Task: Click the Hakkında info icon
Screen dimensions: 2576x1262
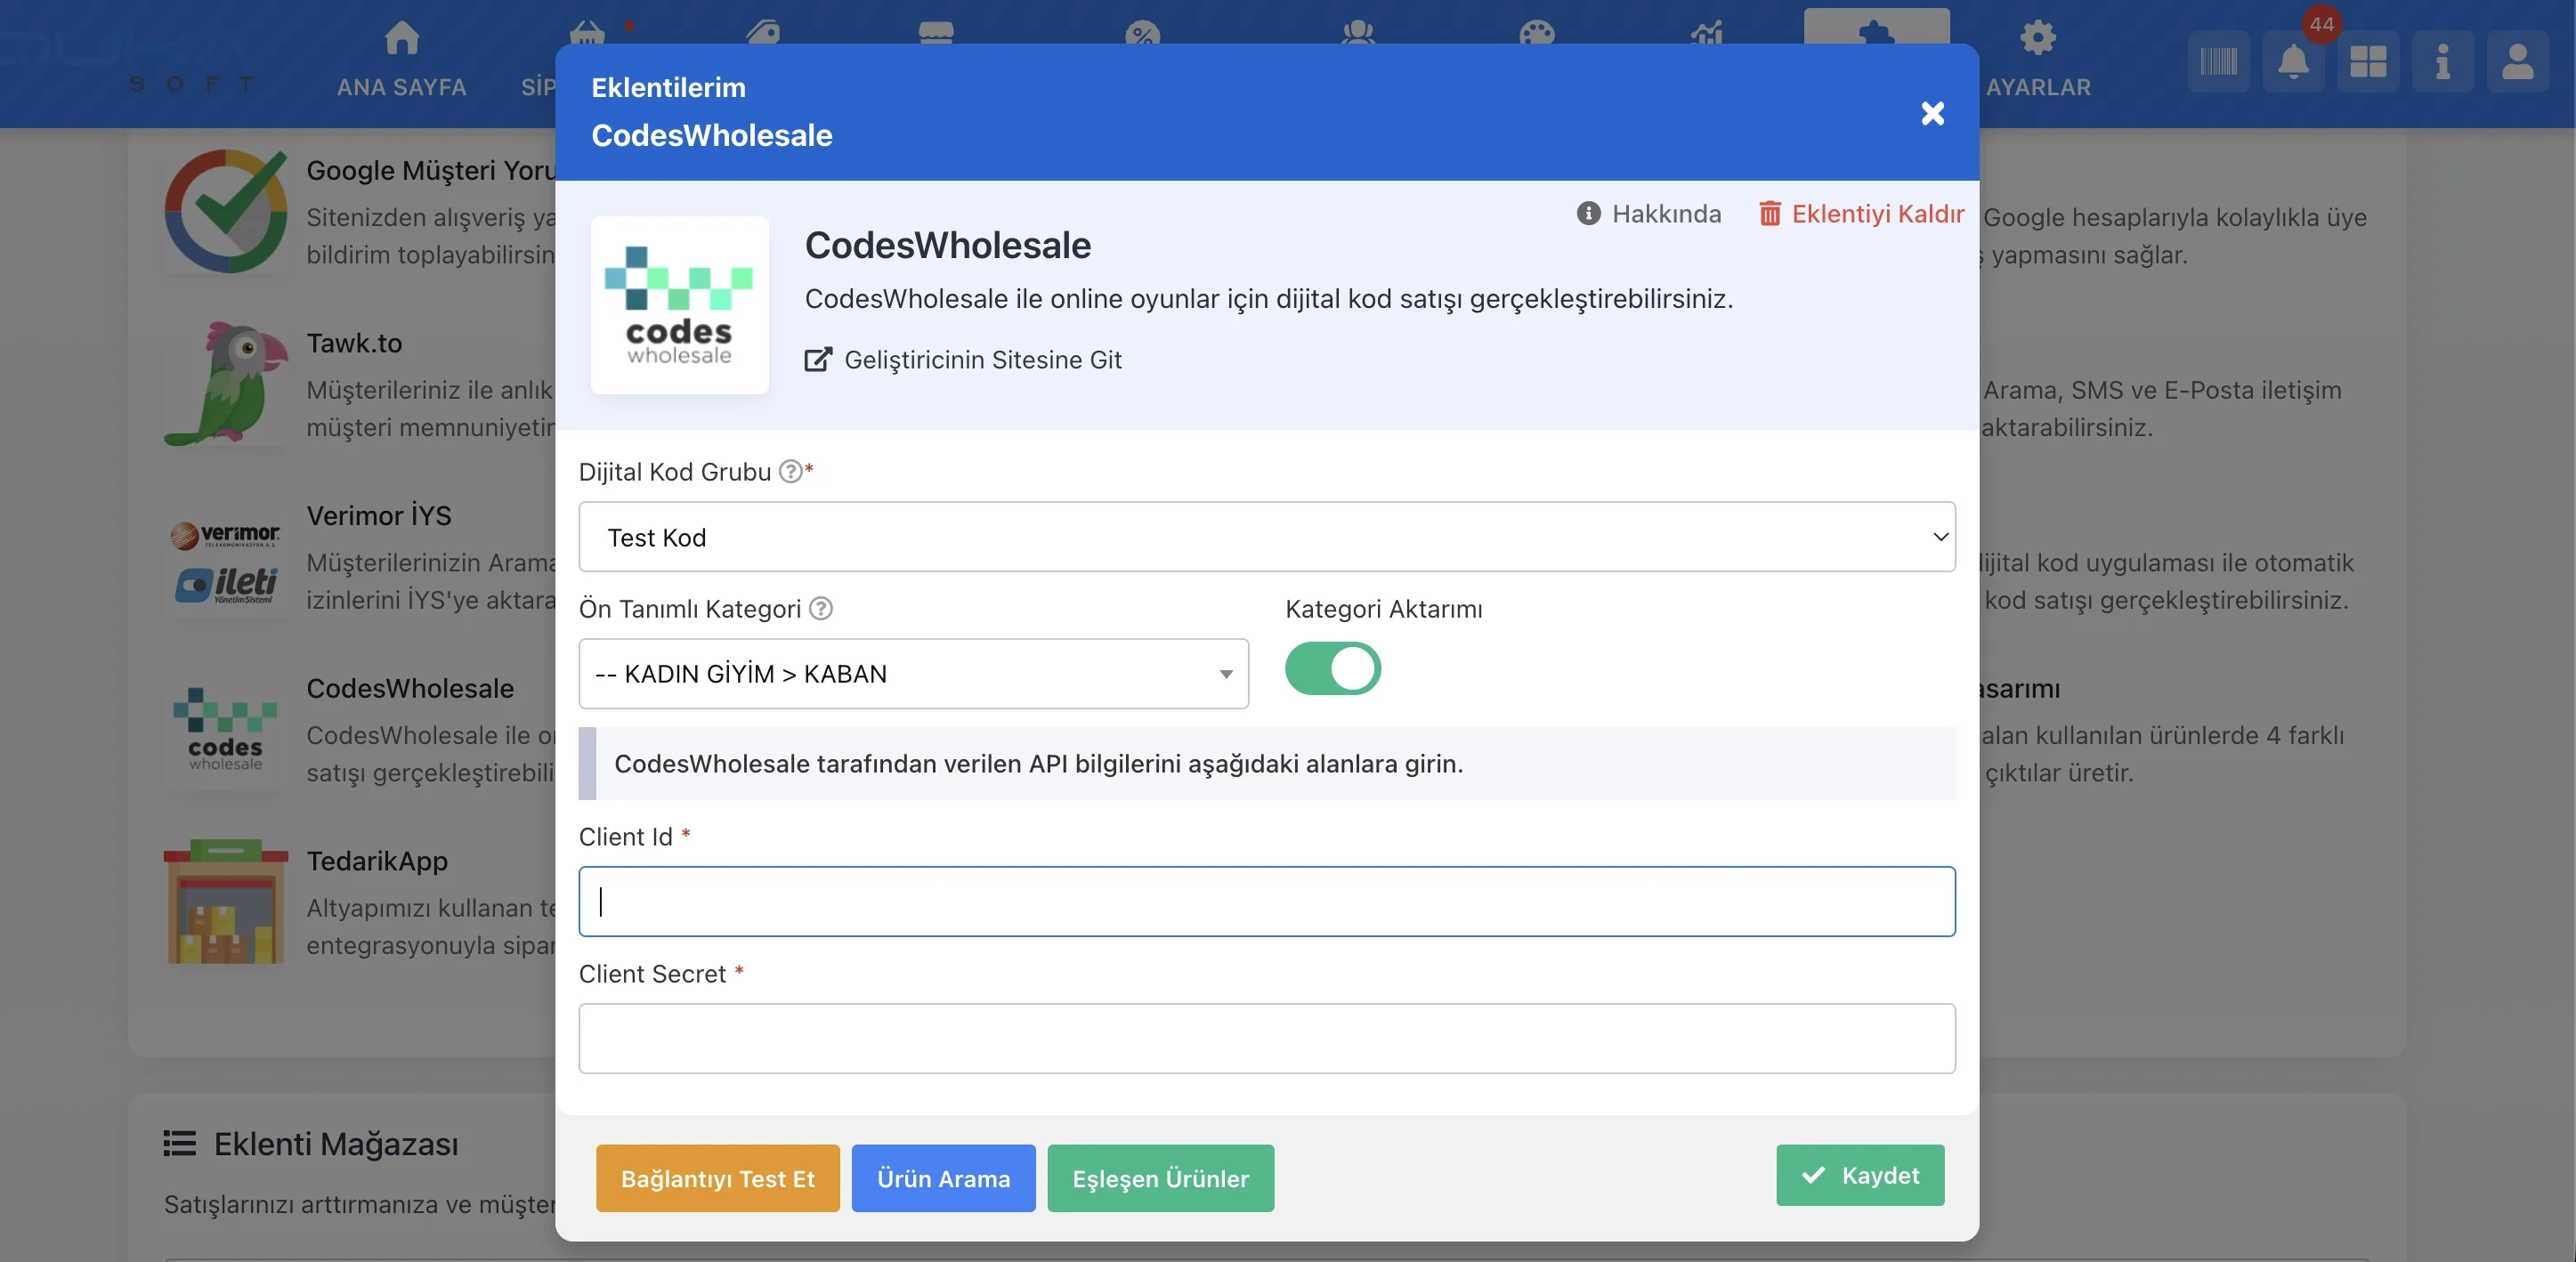Action: 1588,213
